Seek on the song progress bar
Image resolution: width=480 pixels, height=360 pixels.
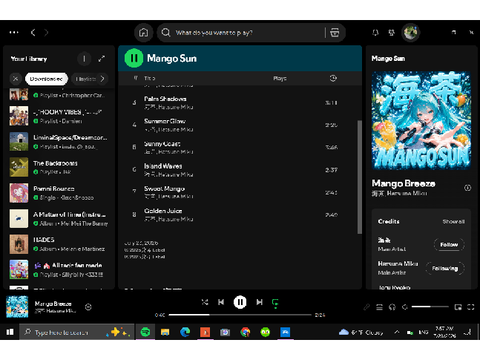tap(240, 315)
